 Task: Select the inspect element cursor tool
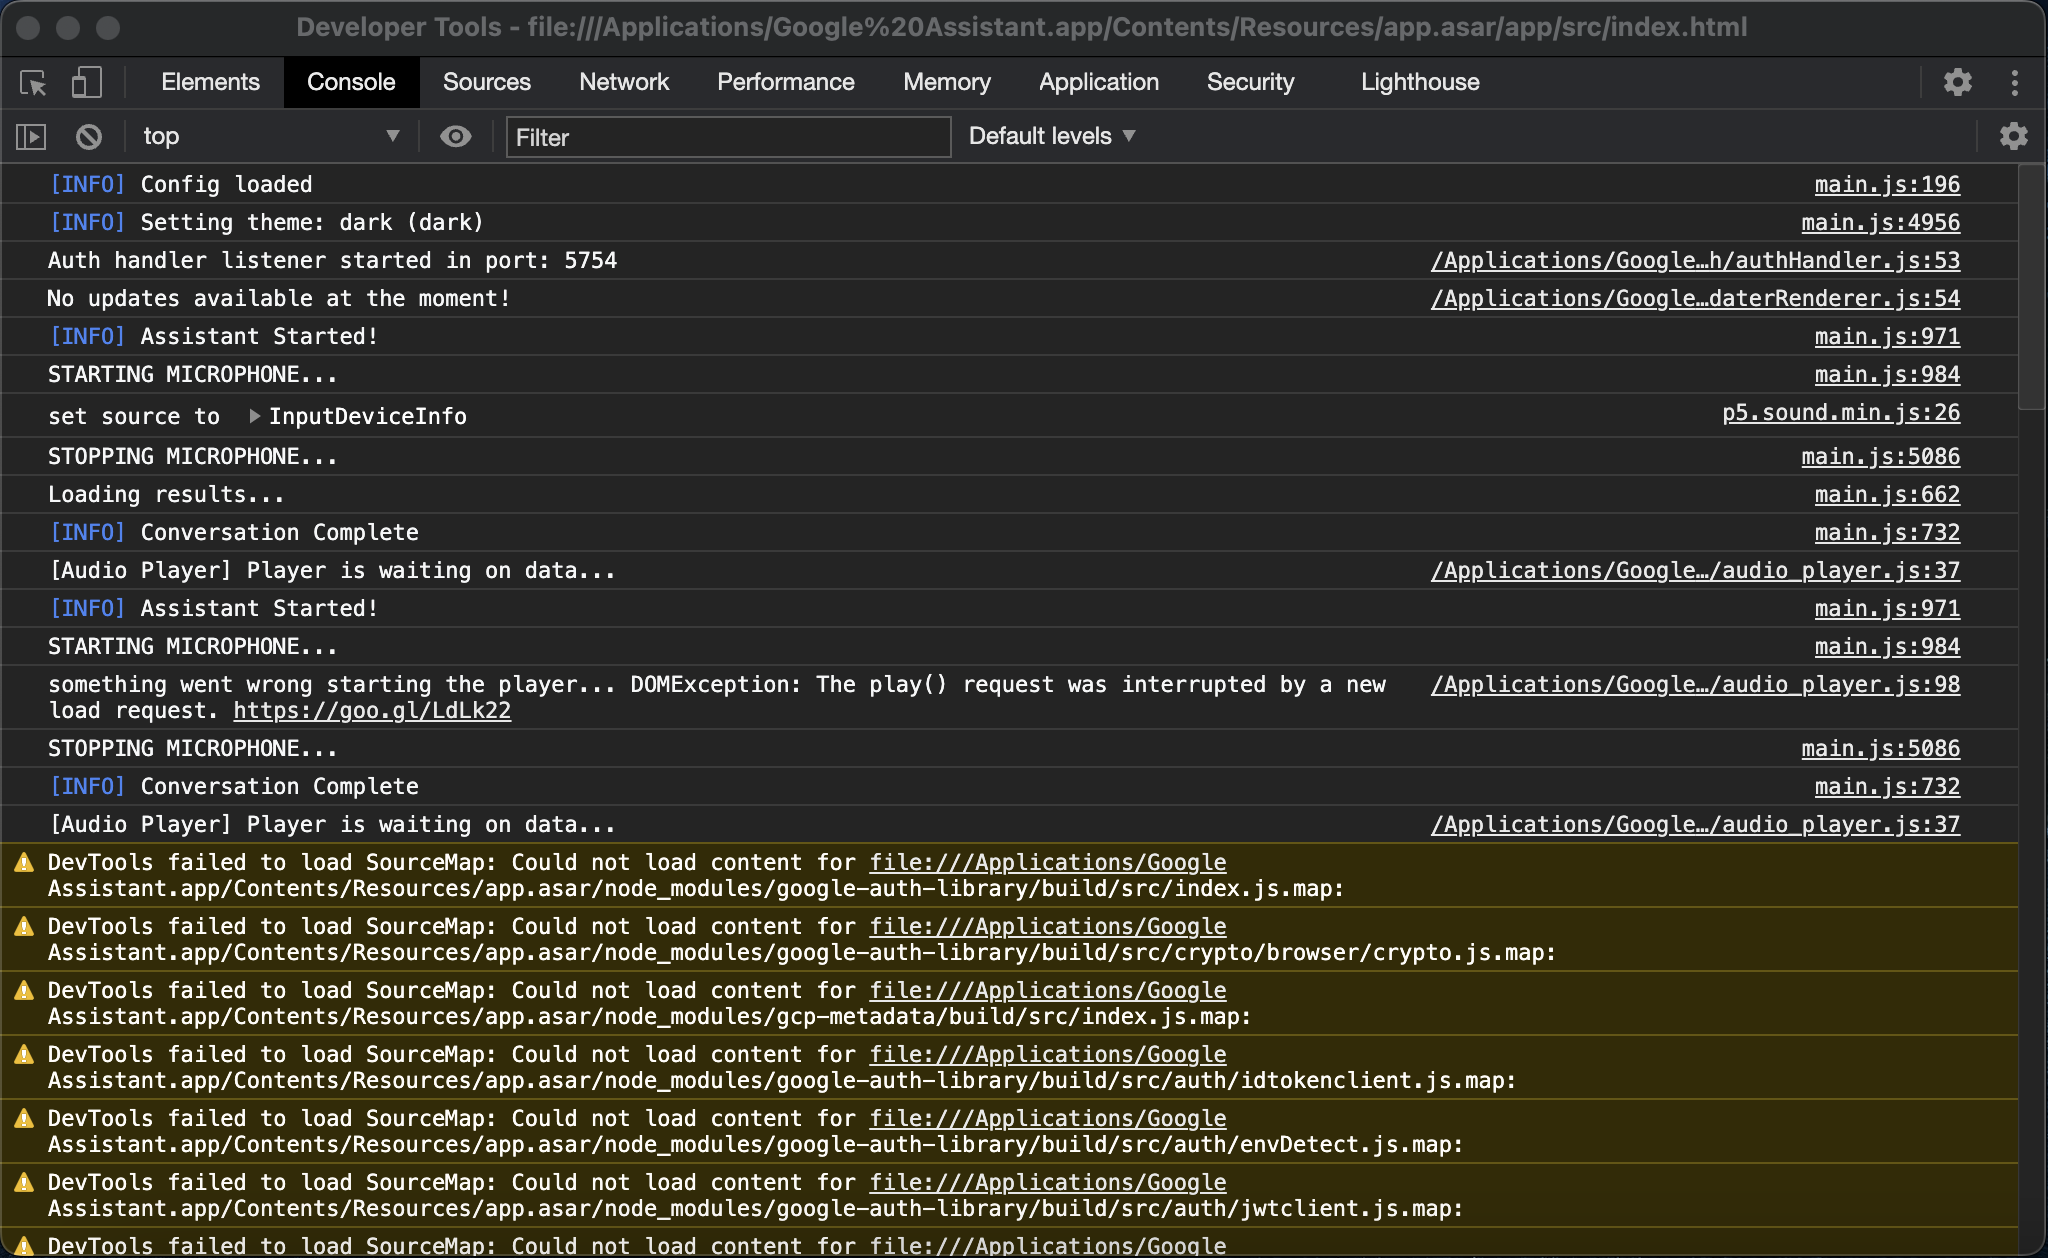(x=31, y=82)
